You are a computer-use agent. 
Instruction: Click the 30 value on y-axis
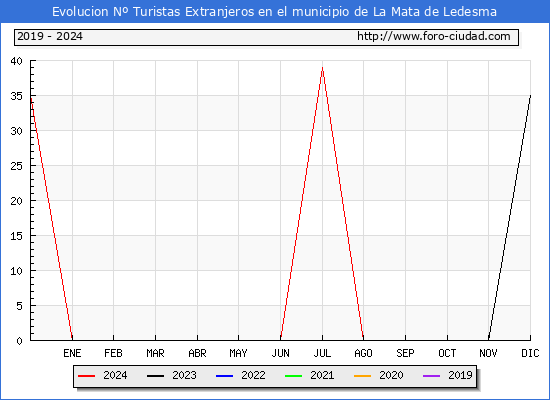(x=16, y=131)
